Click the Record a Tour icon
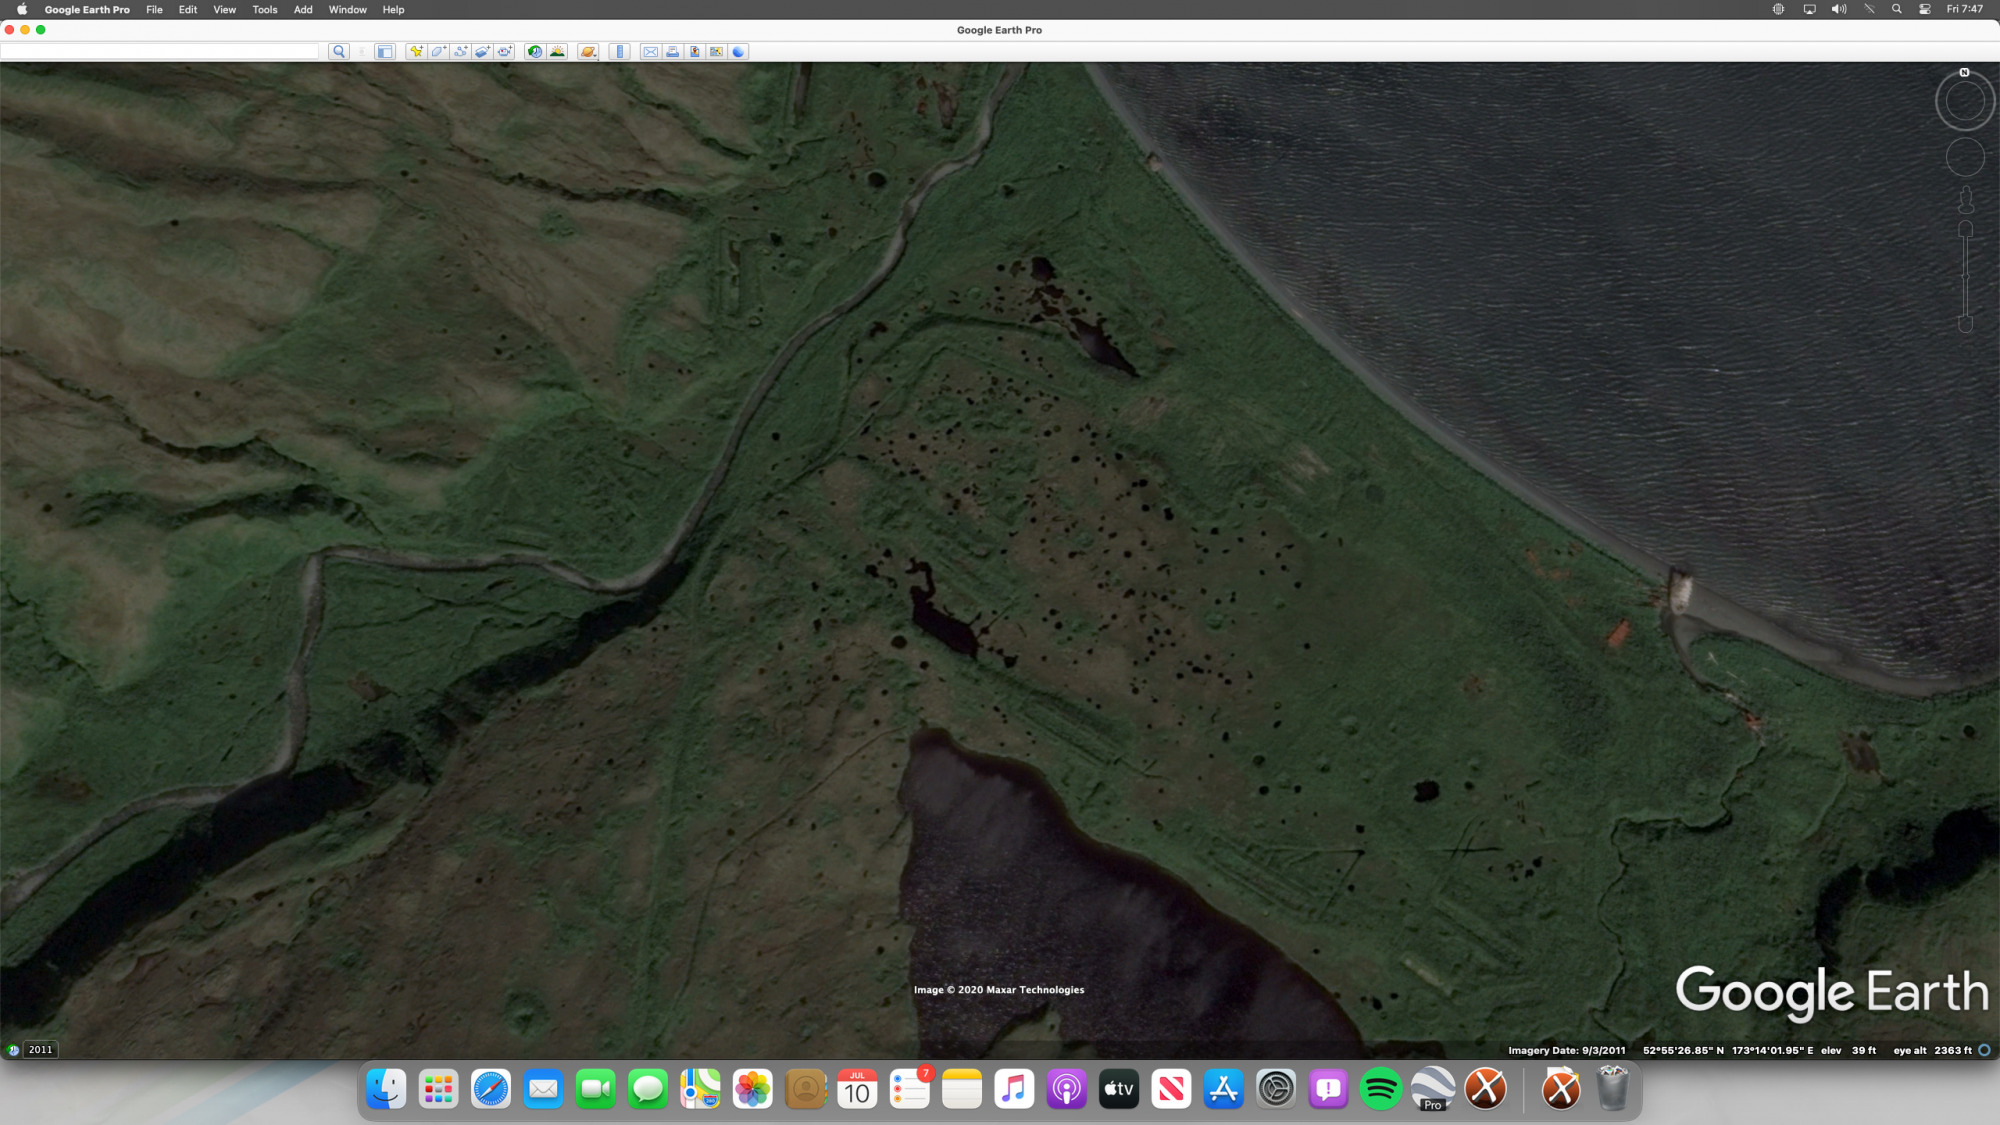The image size is (2000, 1125). pos(504,52)
